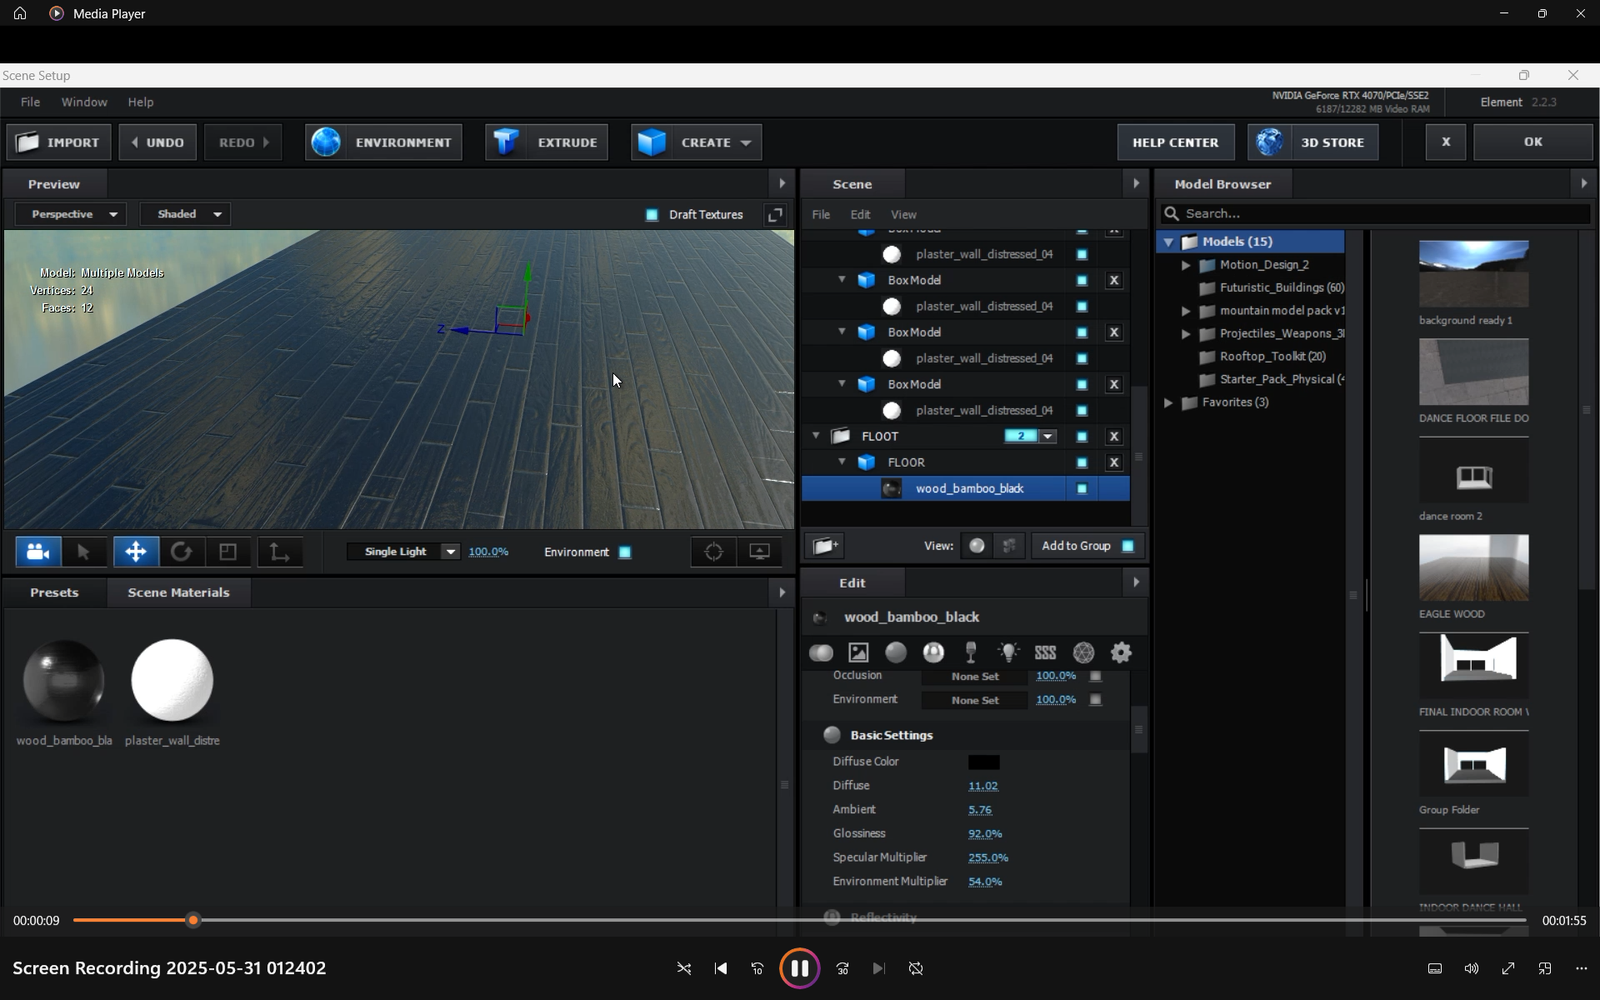Shuffle playback in Media Player

tap(684, 968)
